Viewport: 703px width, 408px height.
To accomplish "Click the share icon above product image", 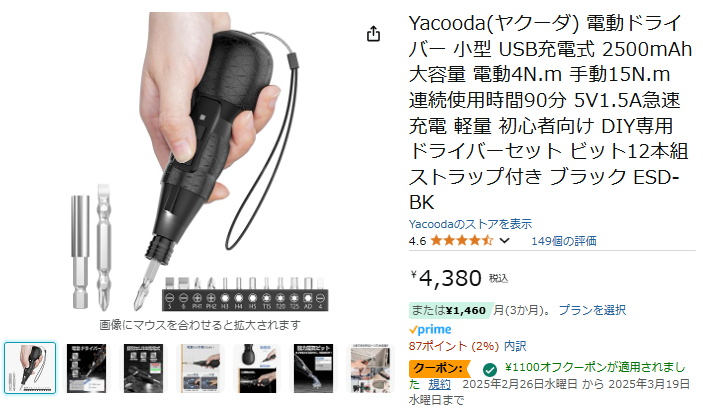I will [x=373, y=34].
